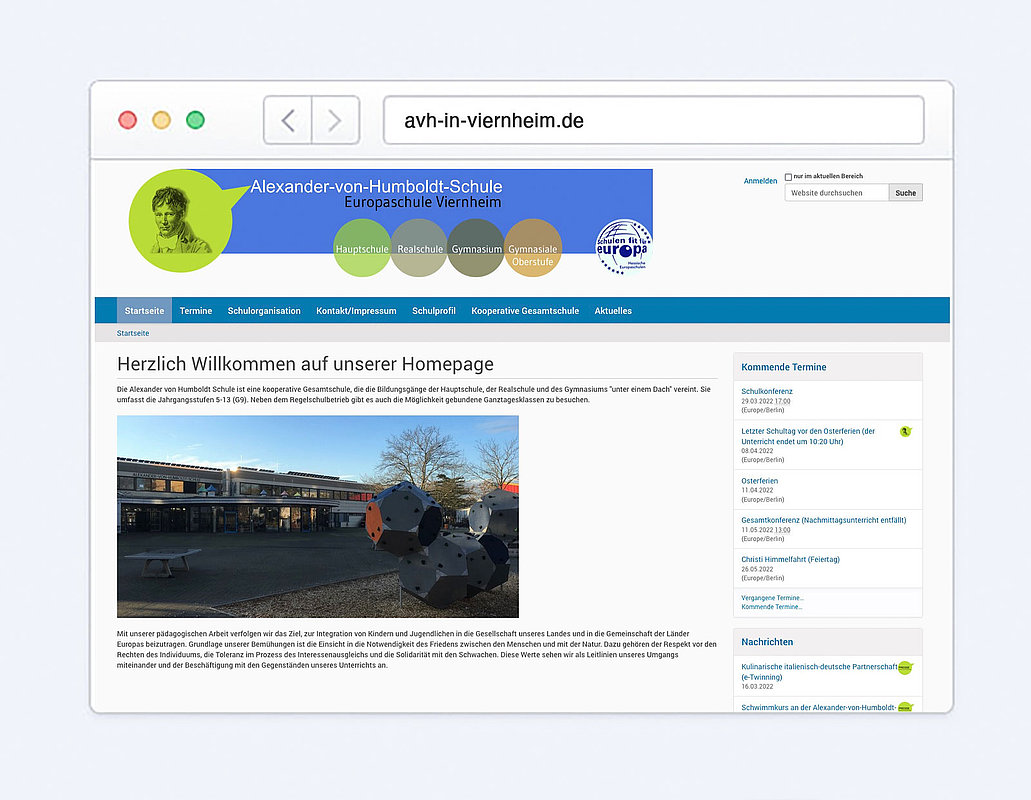1031x800 pixels.
Task: Click the school building photo
Action: [x=318, y=516]
